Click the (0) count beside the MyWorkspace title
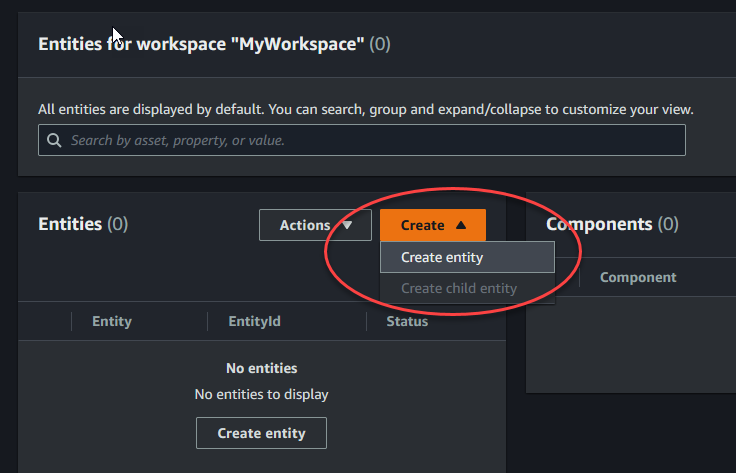 click(380, 44)
